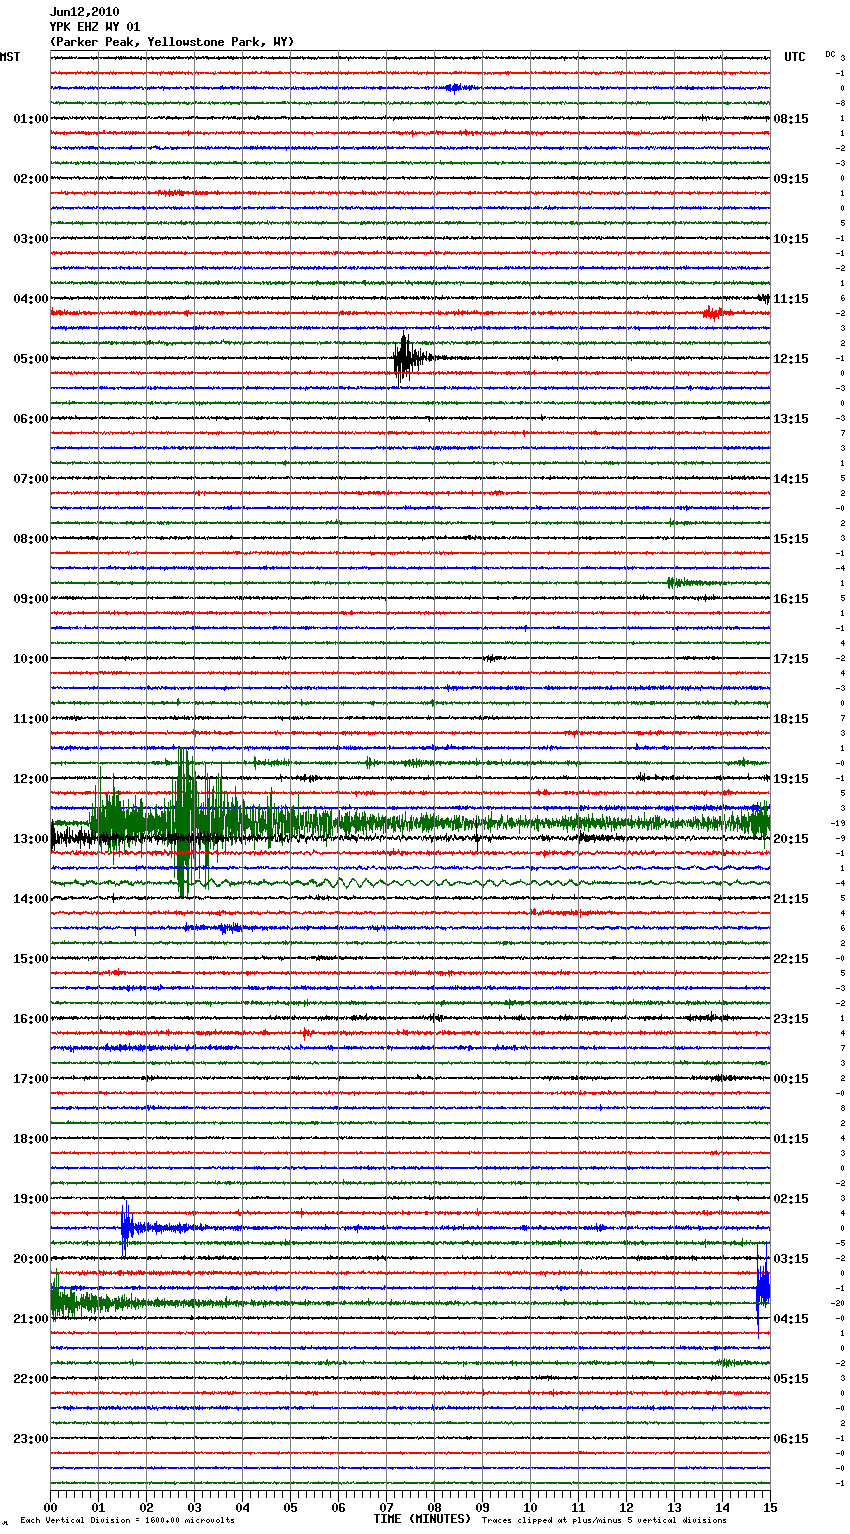Select the 19:00 MST time label

[x=30, y=1199]
